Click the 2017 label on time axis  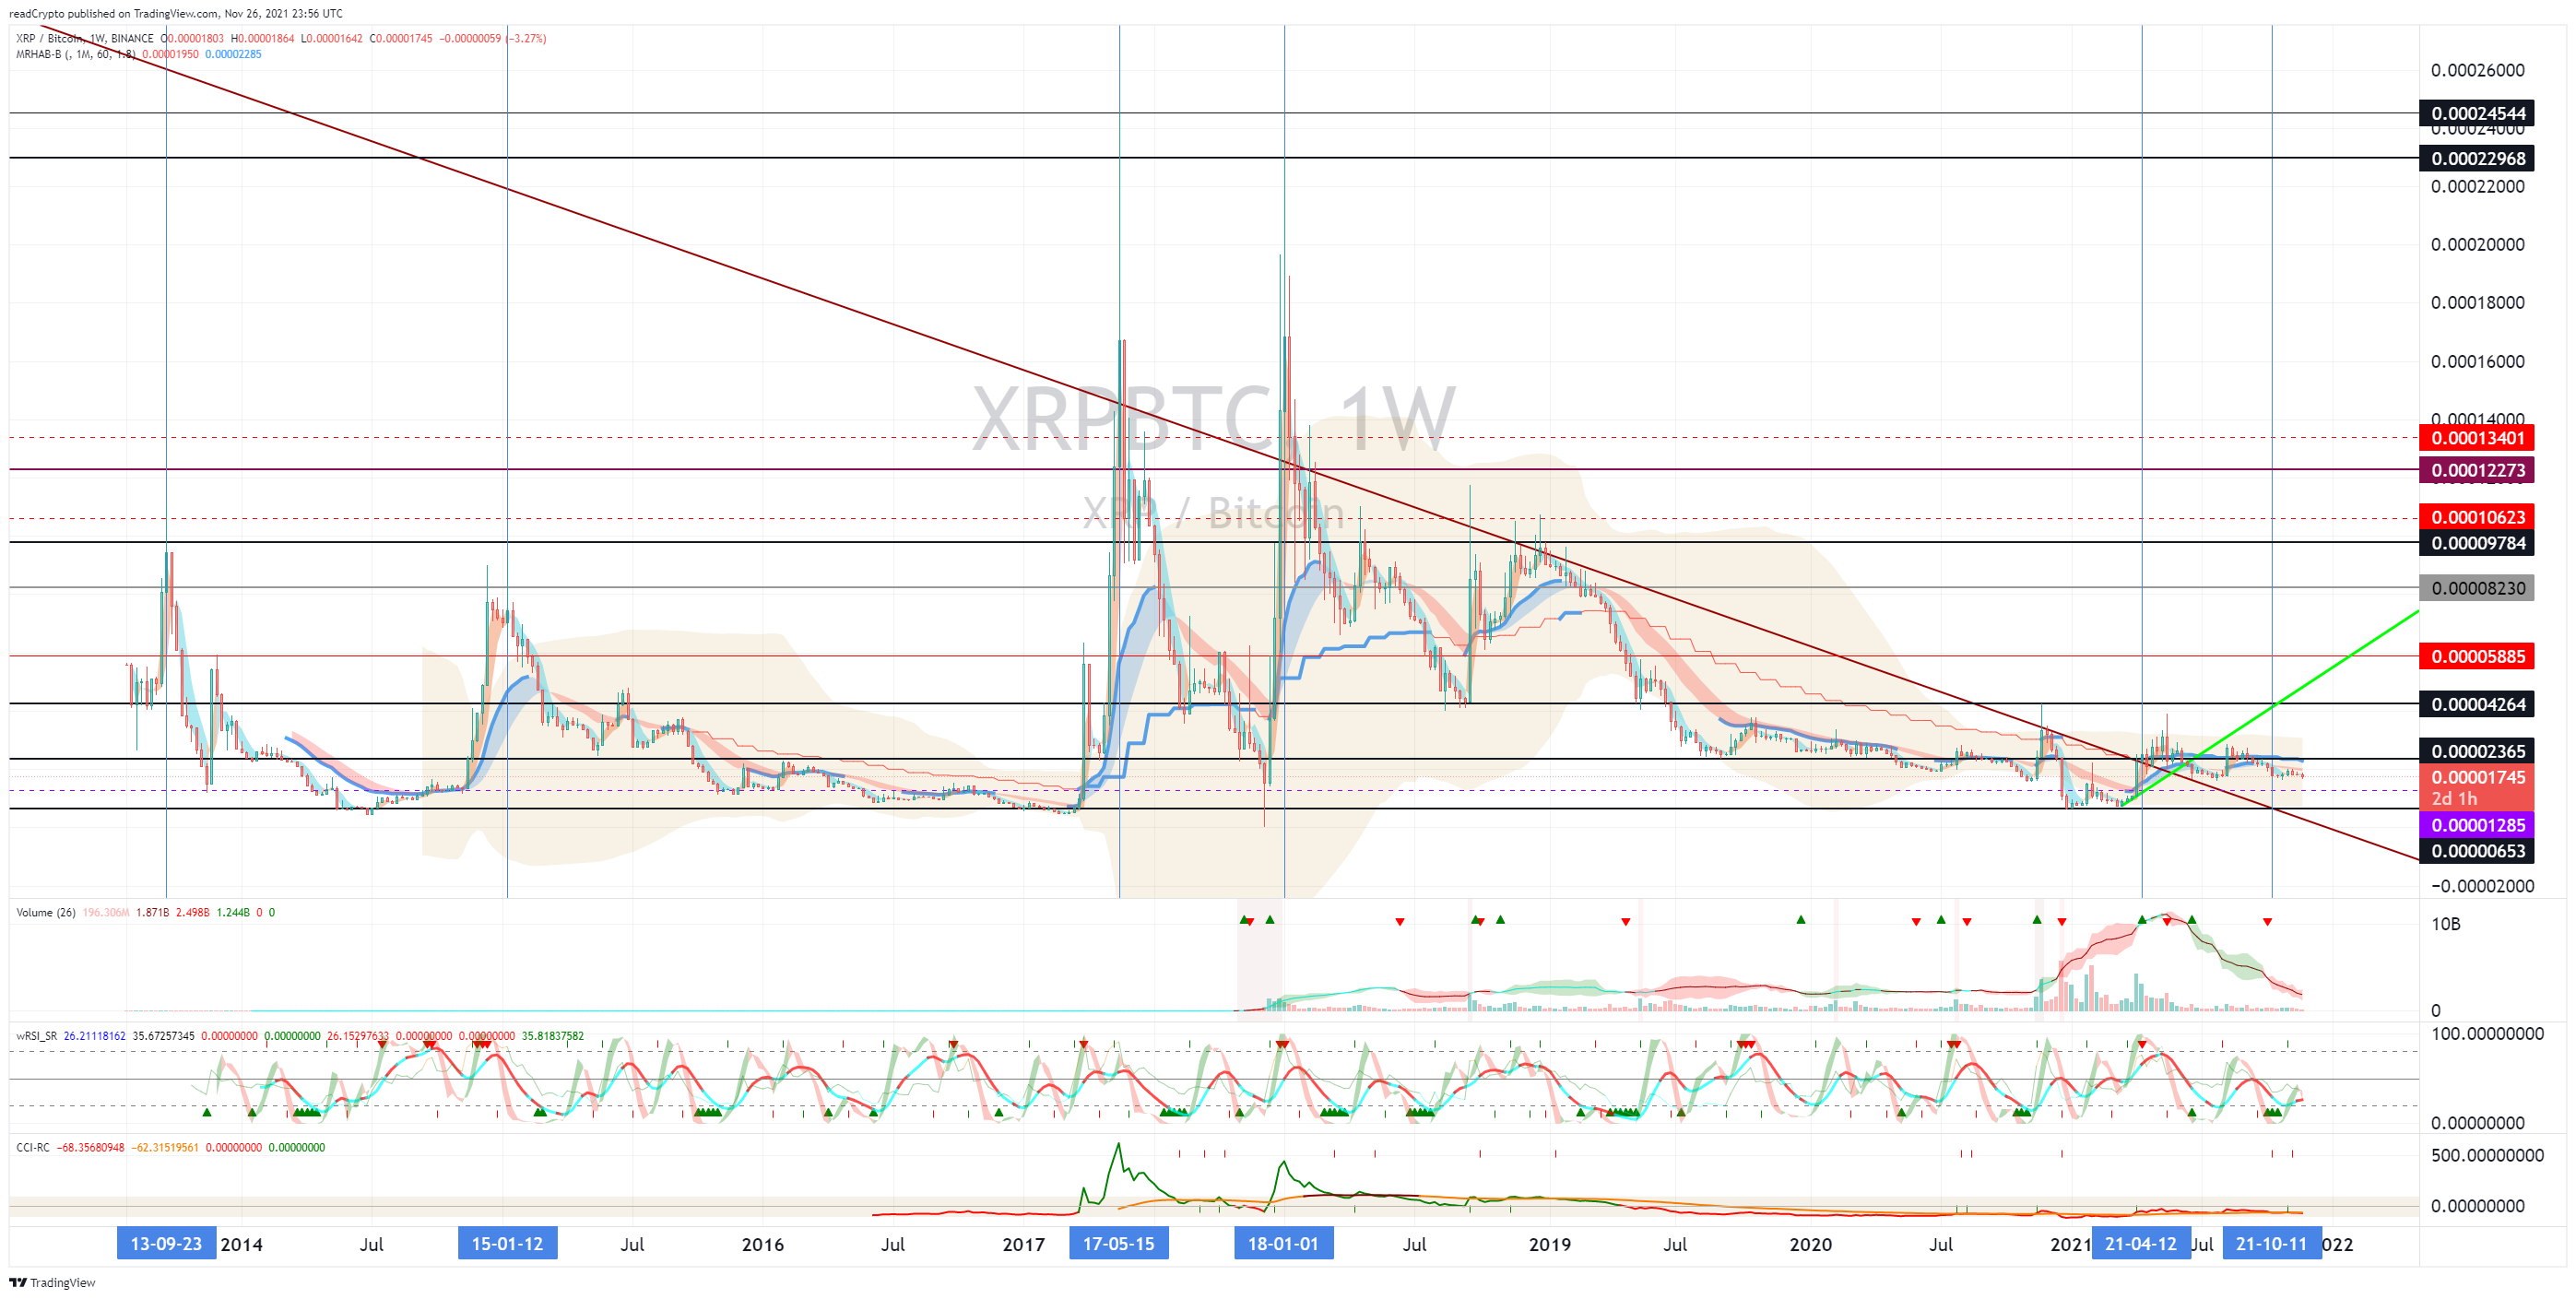point(1023,1244)
